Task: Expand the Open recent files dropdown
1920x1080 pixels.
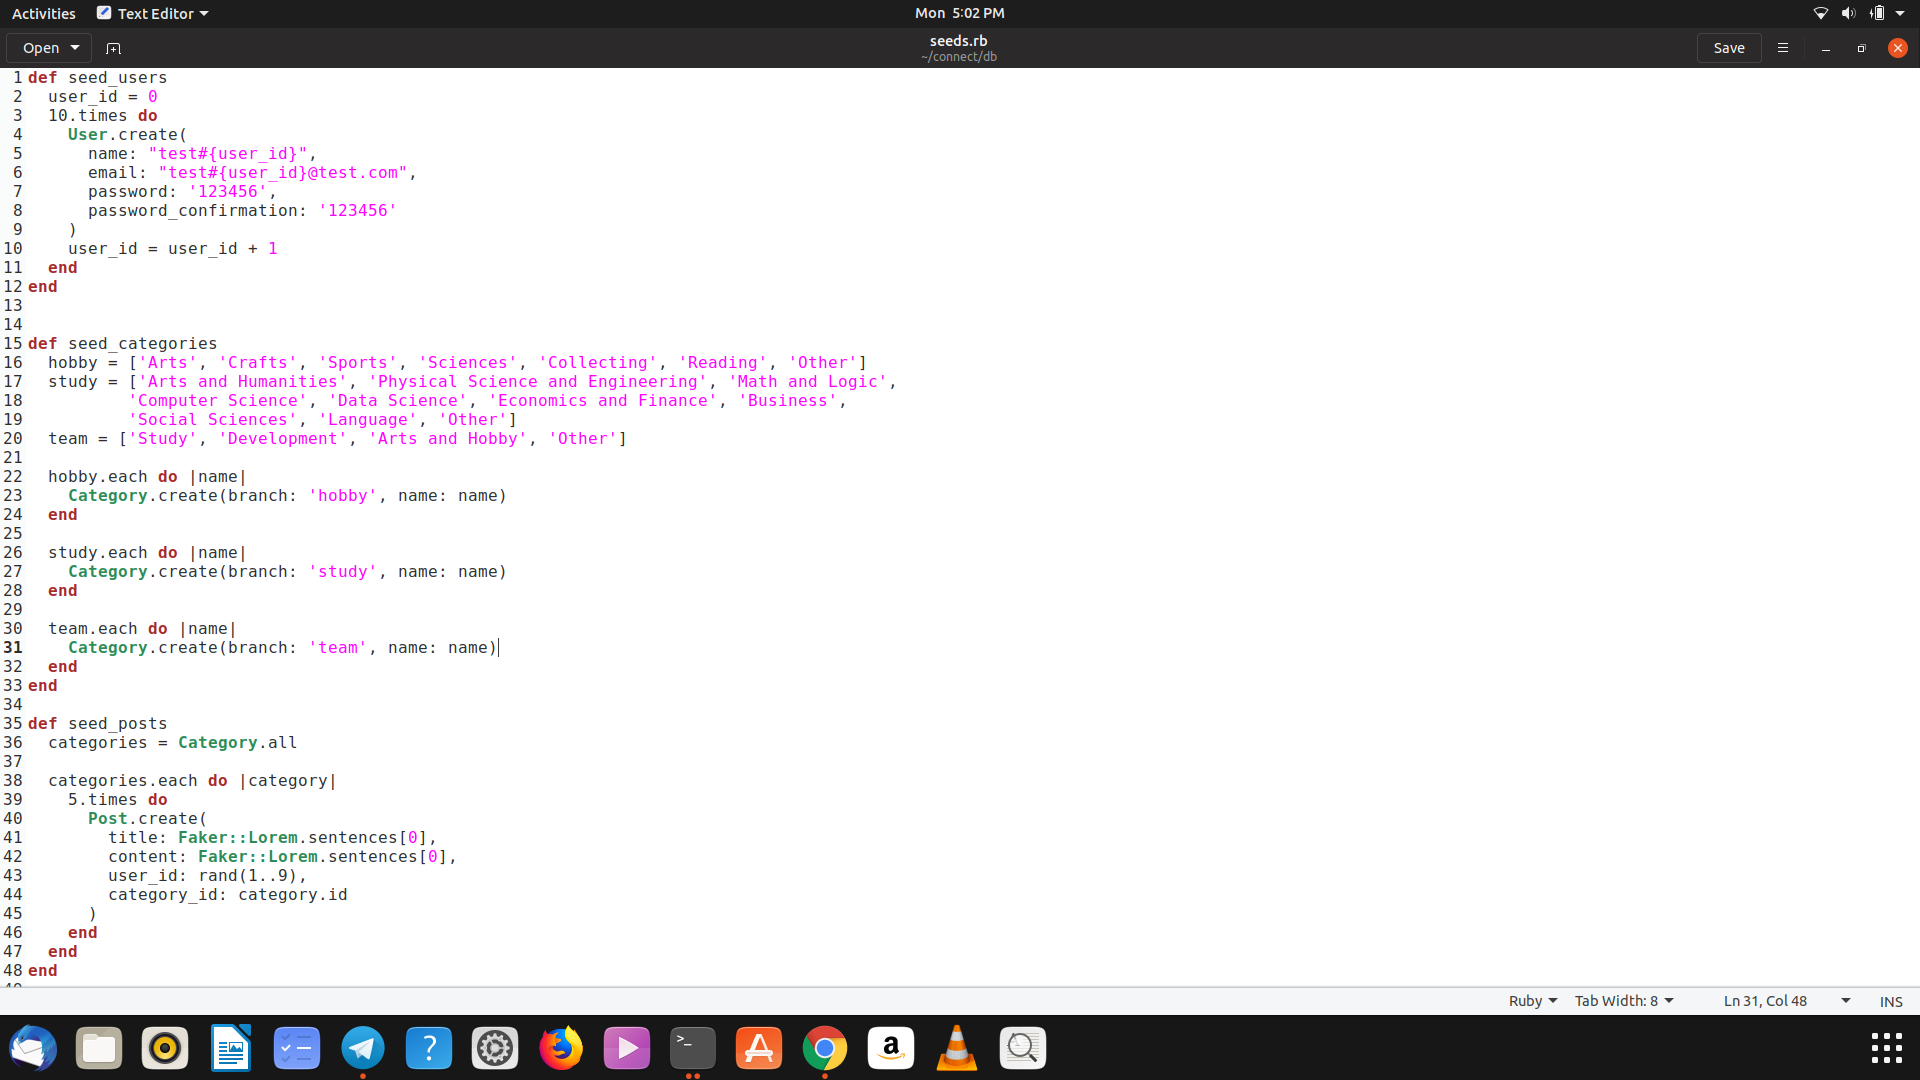Action: [x=75, y=48]
